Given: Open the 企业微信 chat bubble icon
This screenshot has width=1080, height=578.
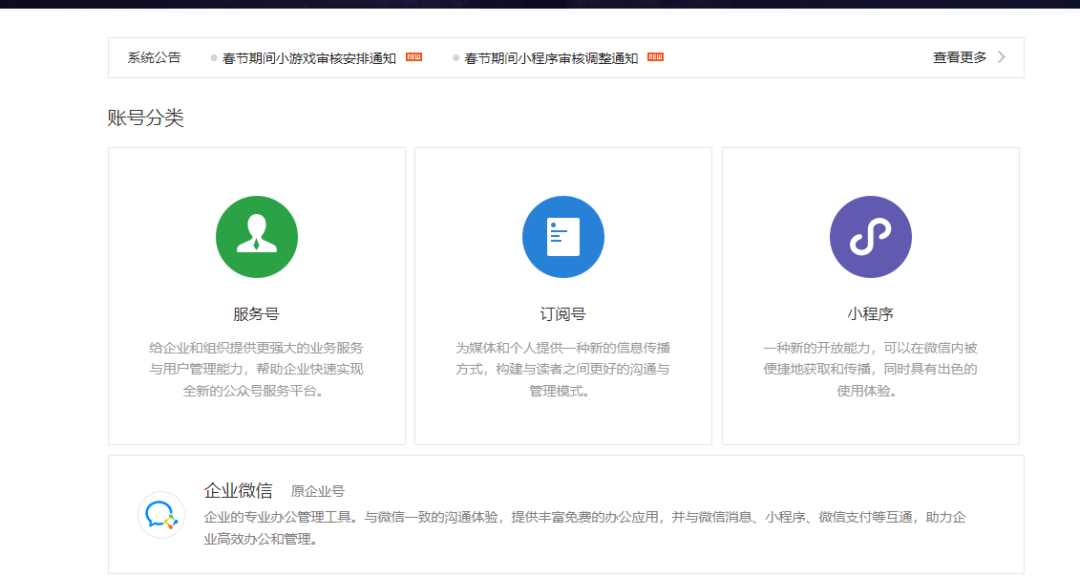Looking at the screenshot, I should point(161,515).
